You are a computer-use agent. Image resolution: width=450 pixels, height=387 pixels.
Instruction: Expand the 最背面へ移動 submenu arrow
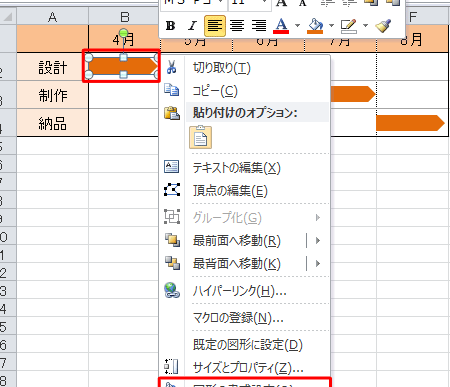[x=318, y=263]
